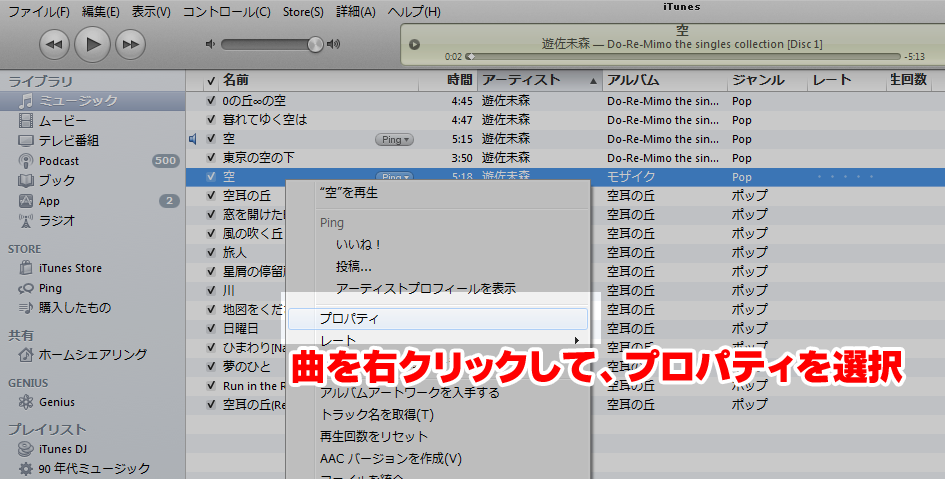
Task: Click the previous track rewind button
Action: (54, 44)
